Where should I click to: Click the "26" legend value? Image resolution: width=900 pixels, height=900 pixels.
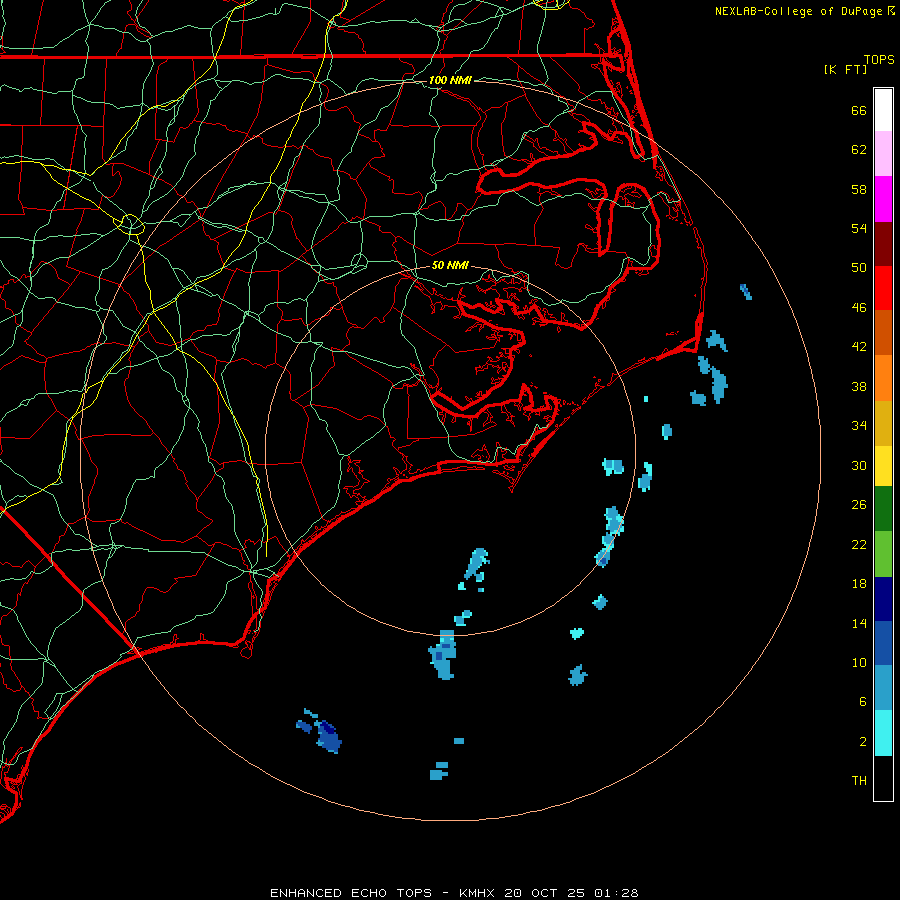coord(859,505)
